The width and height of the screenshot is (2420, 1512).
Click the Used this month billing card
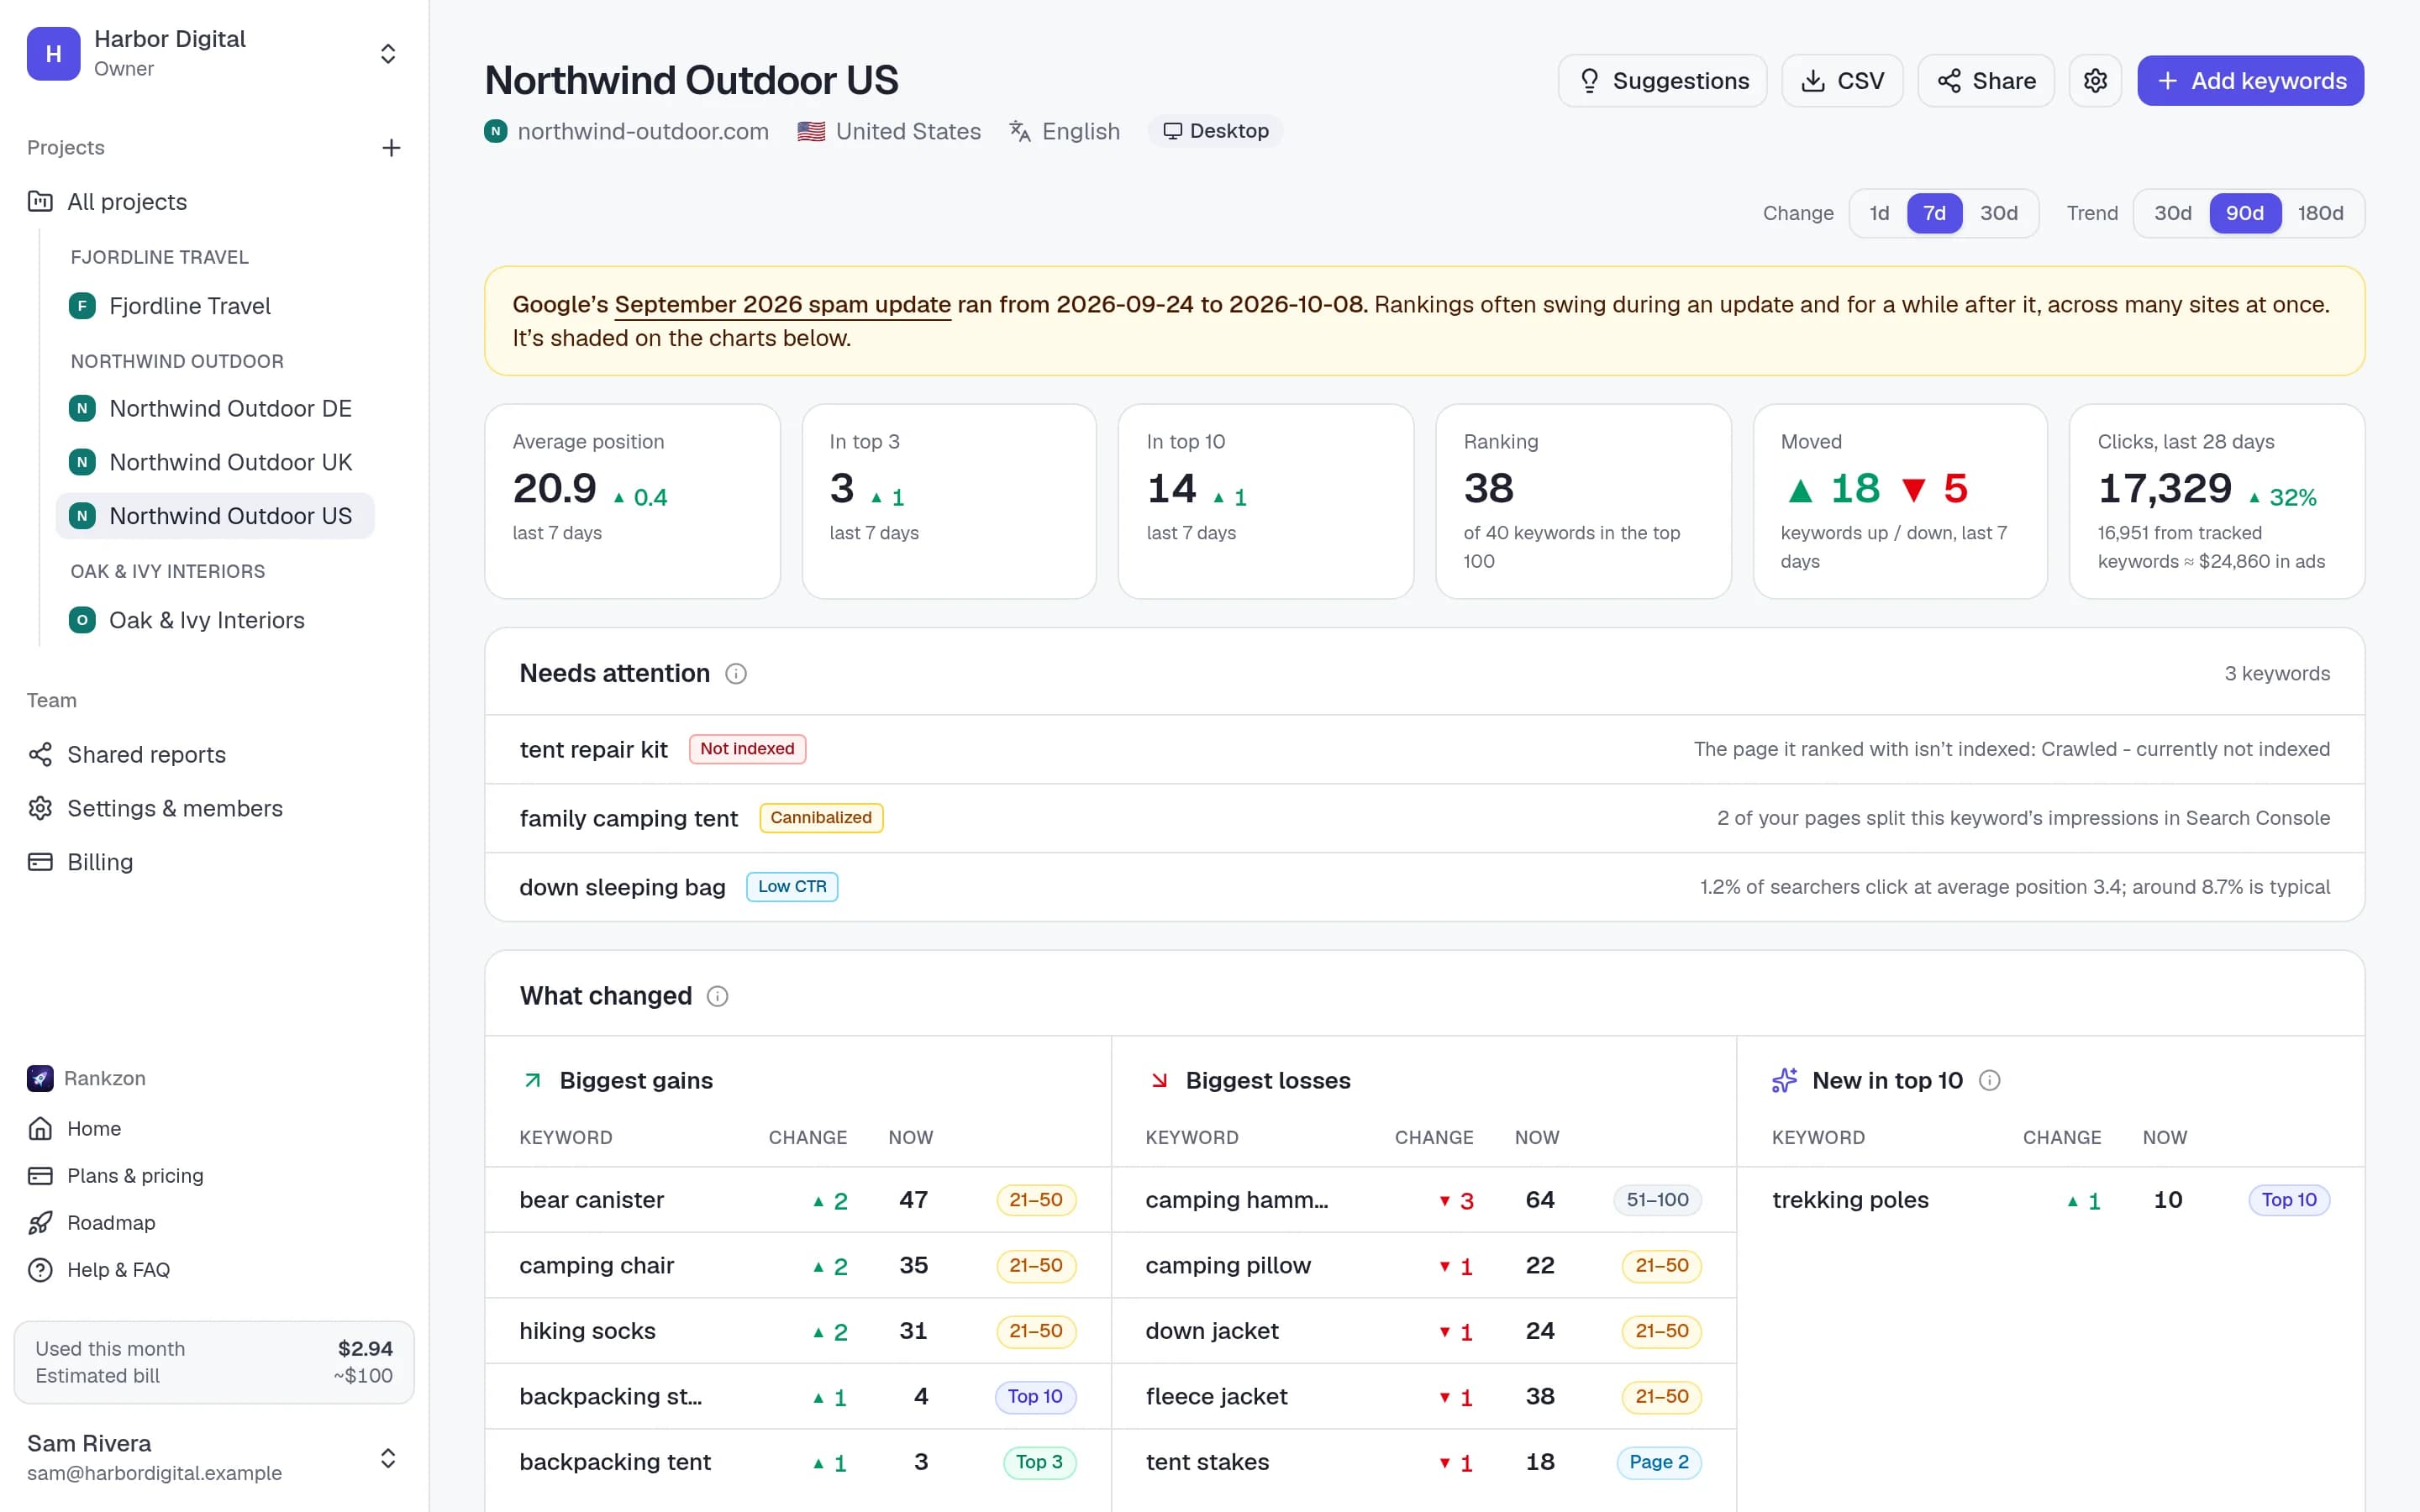click(x=214, y=1362)
